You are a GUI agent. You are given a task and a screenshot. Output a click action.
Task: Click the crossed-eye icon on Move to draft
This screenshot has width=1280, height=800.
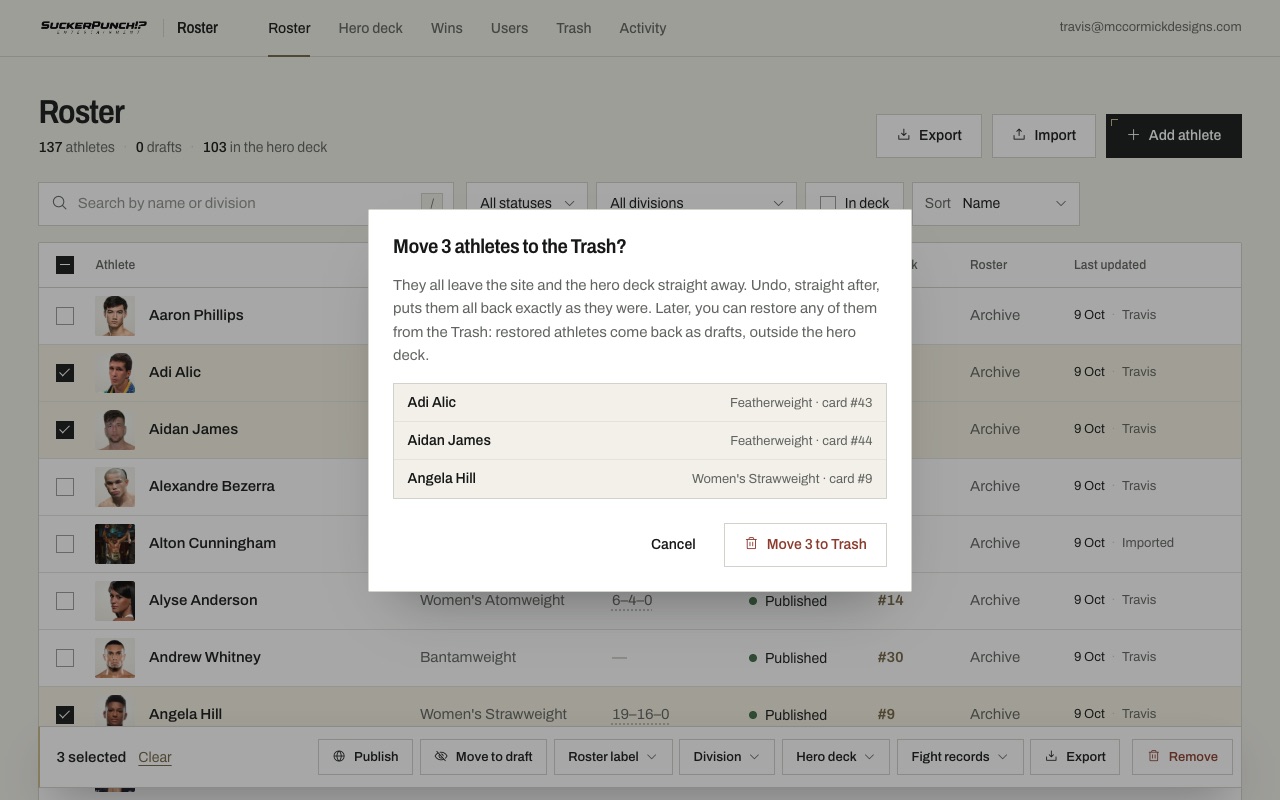(441, 756)
